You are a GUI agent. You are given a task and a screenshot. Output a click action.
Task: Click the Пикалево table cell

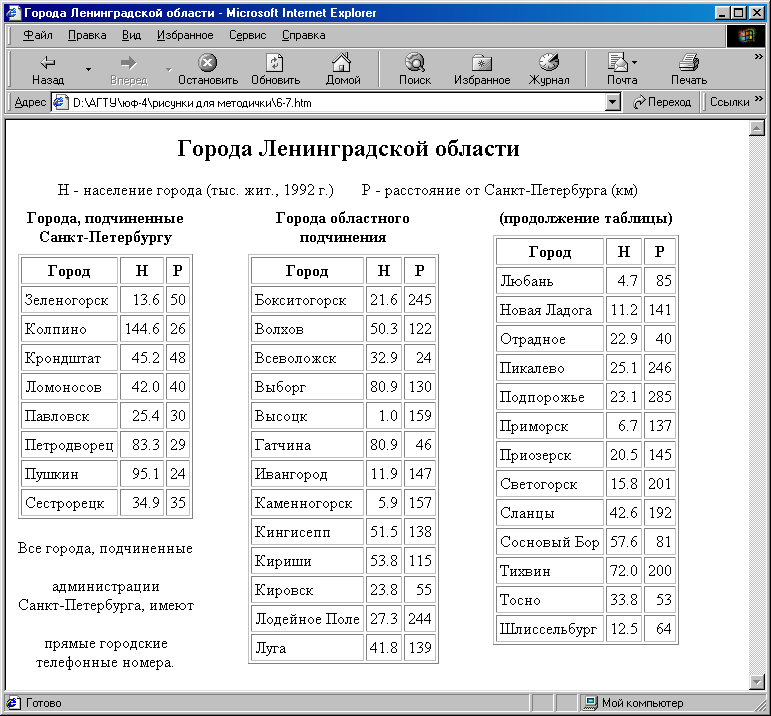550,368
